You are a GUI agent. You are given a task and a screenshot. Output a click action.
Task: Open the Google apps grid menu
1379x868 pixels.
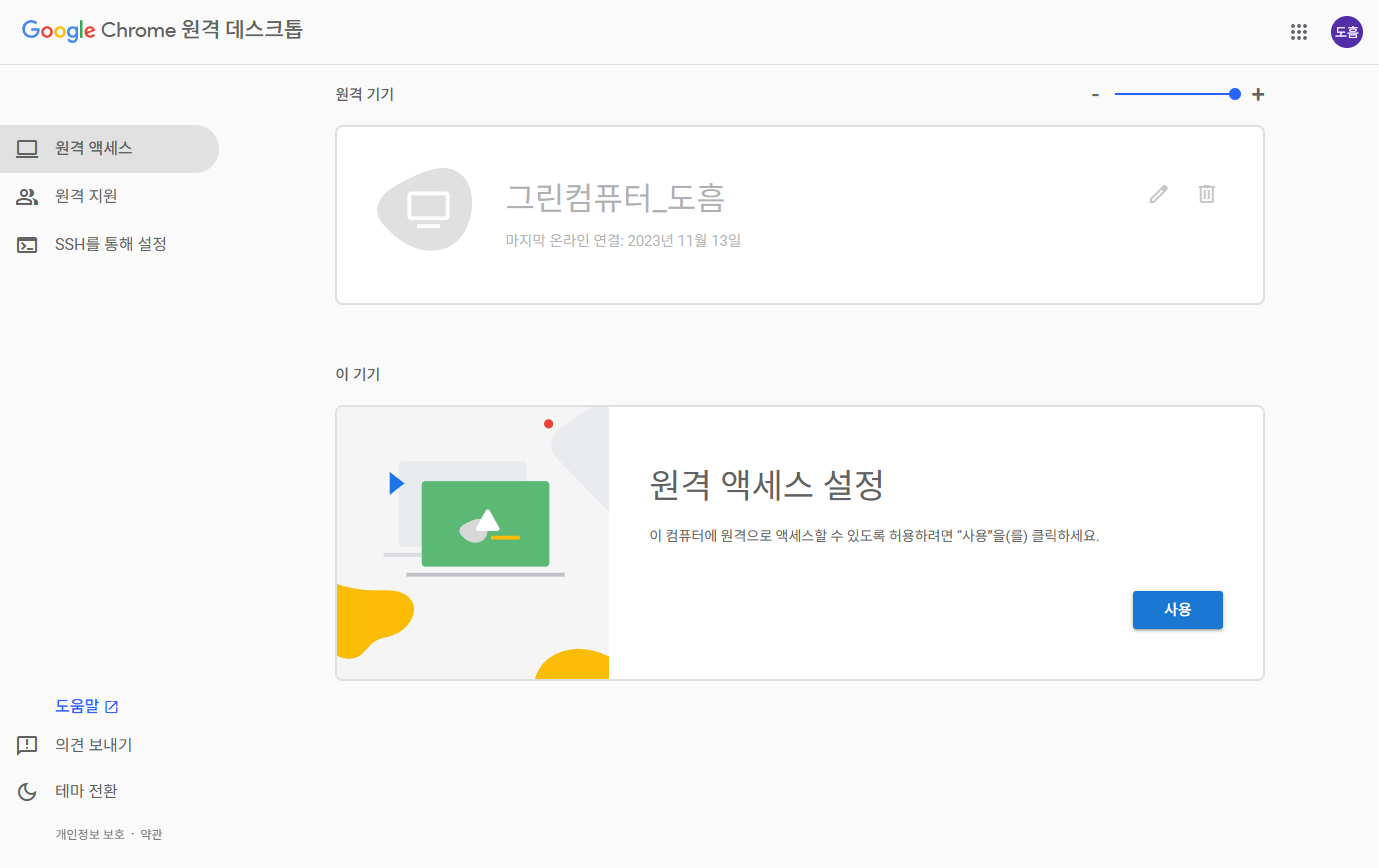pos(1299,32)
